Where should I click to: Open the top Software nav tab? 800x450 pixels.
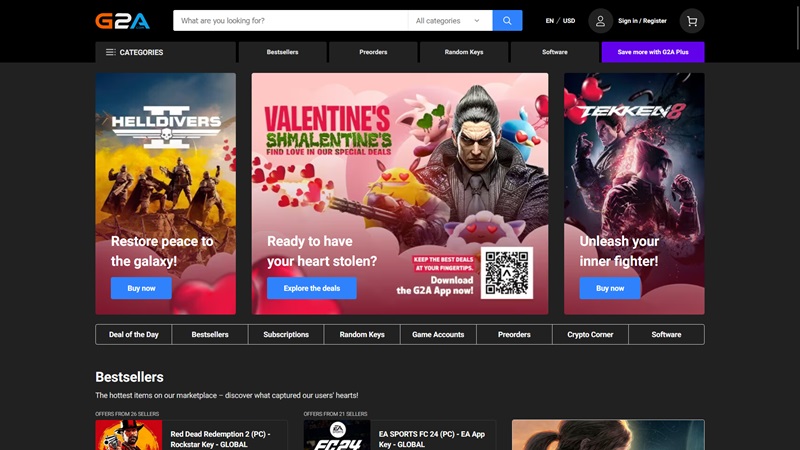coord(555,52)
